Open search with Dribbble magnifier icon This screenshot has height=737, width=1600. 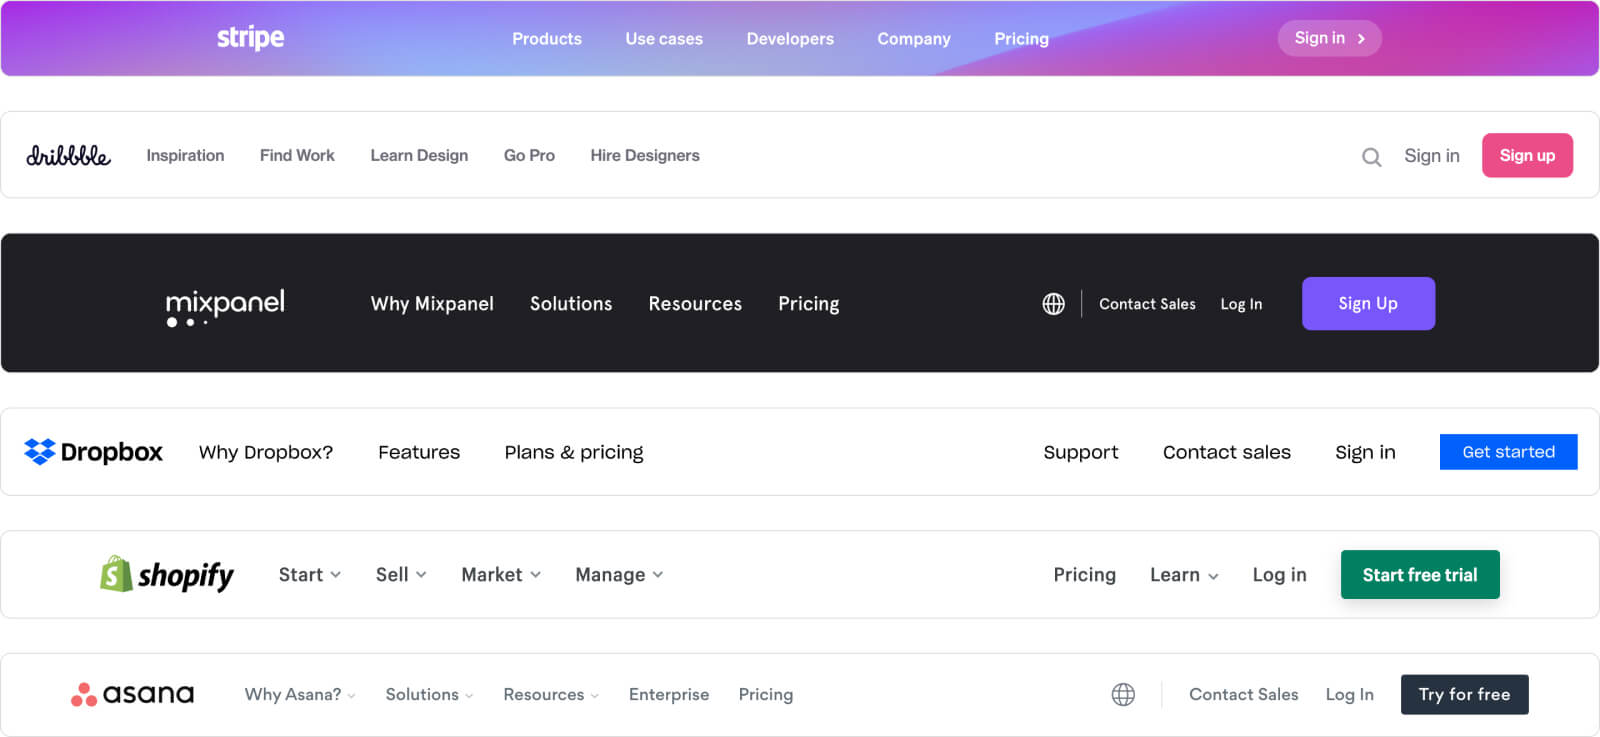coord(1371,157)
